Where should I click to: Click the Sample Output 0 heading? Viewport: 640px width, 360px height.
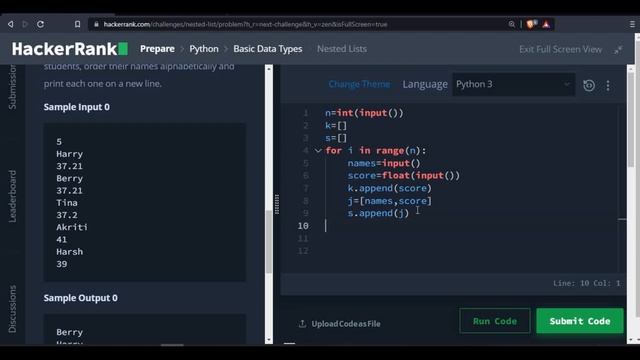click(81, 298)
